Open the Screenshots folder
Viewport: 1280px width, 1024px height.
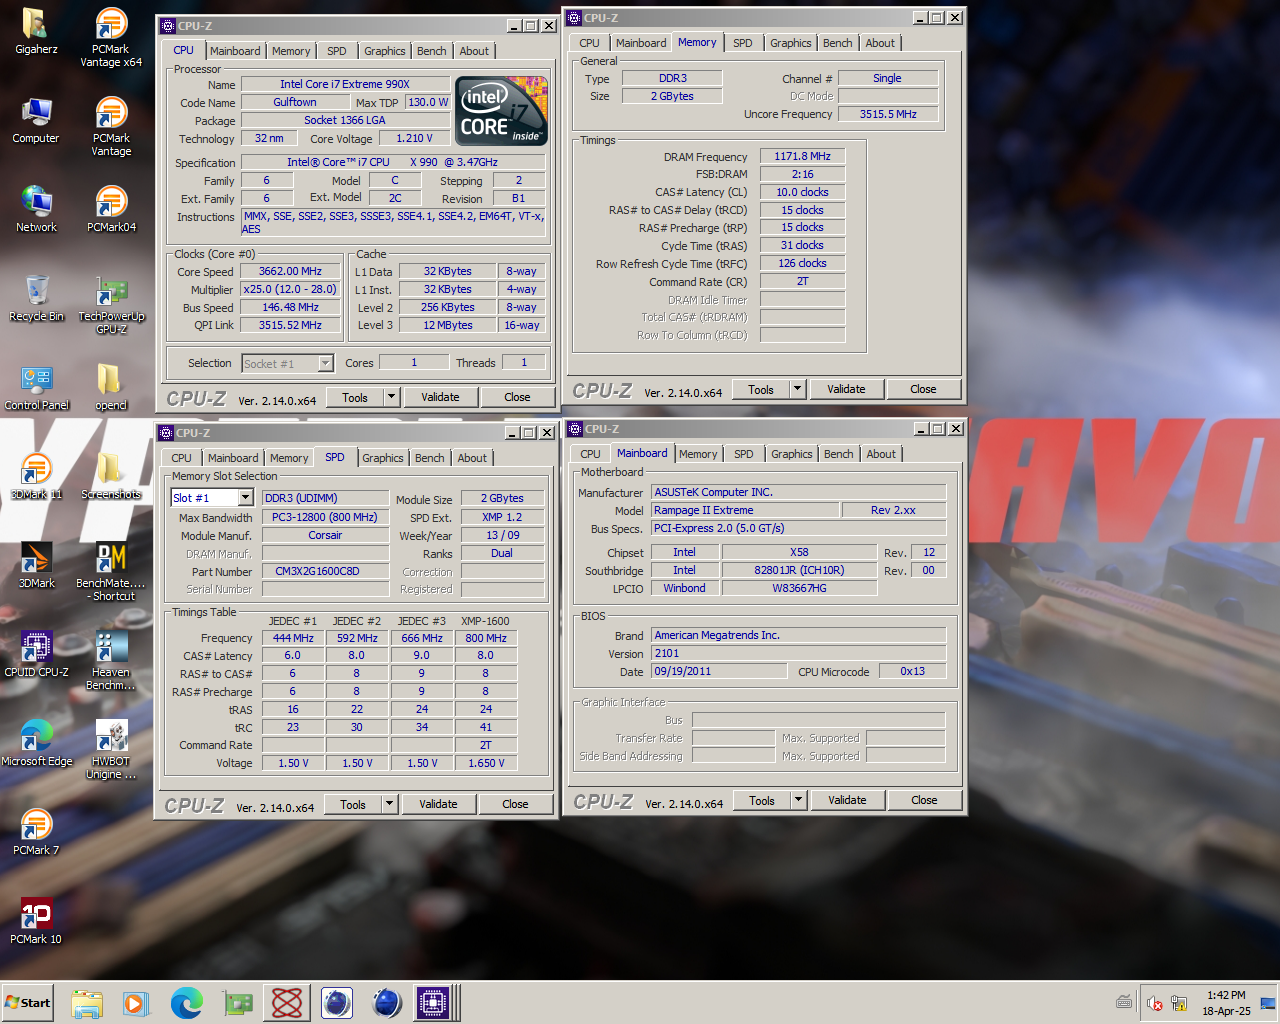coord(111,476)
